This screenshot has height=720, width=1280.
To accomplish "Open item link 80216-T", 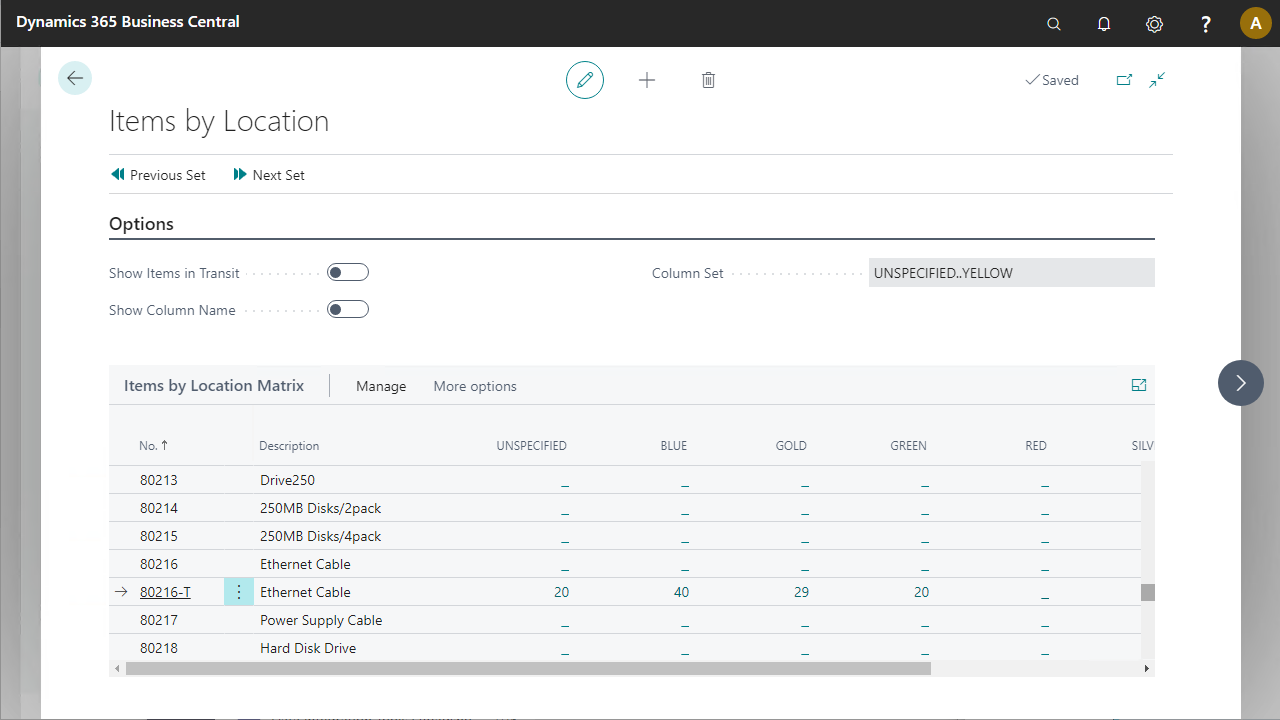I will point(165,592).
